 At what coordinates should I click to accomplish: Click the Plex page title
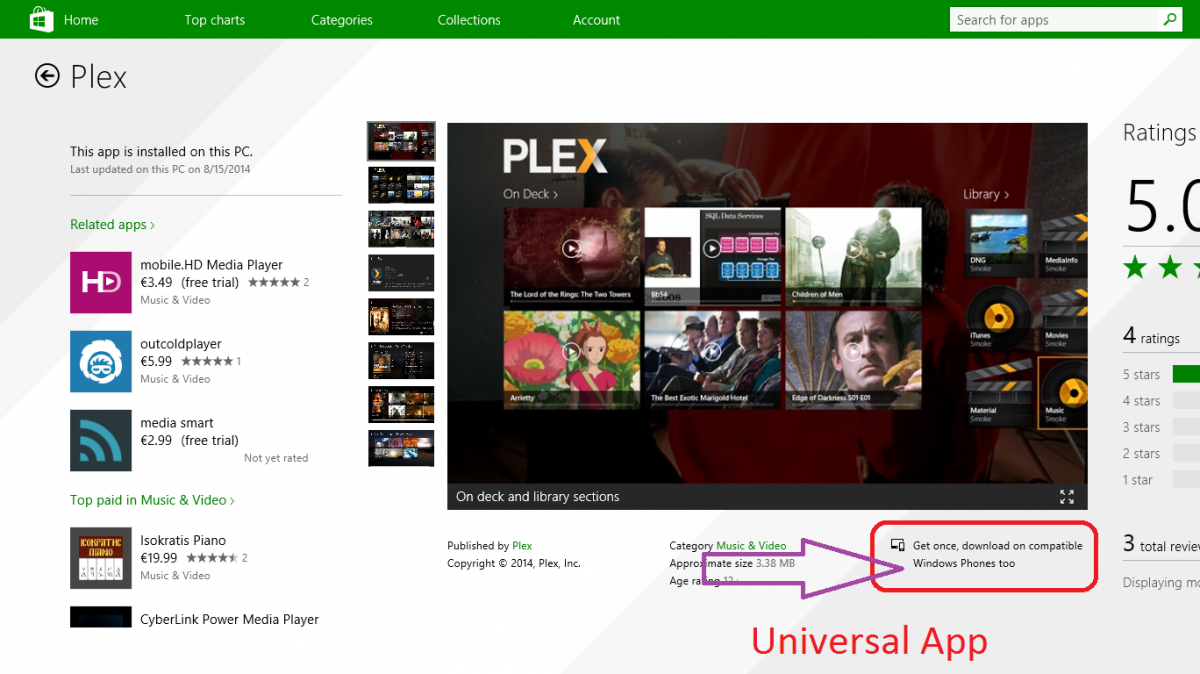coord(99,77)
